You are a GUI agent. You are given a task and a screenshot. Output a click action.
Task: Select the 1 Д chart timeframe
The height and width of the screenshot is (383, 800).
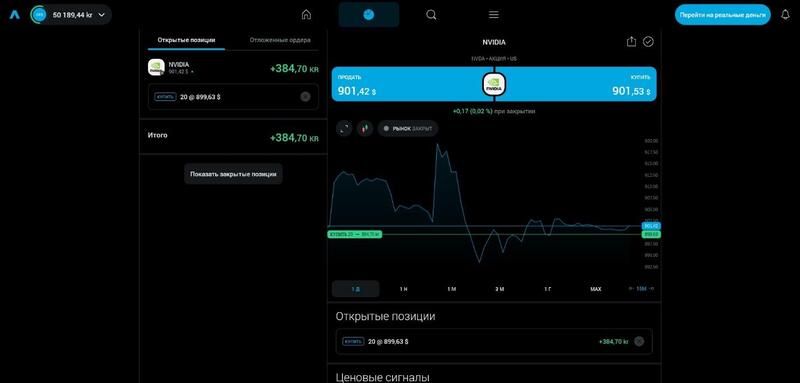(x=356, y=289)
